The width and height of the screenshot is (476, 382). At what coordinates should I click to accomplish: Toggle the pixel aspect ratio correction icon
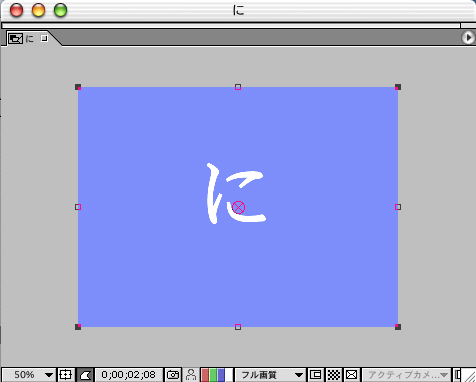[x=352, y=375]
